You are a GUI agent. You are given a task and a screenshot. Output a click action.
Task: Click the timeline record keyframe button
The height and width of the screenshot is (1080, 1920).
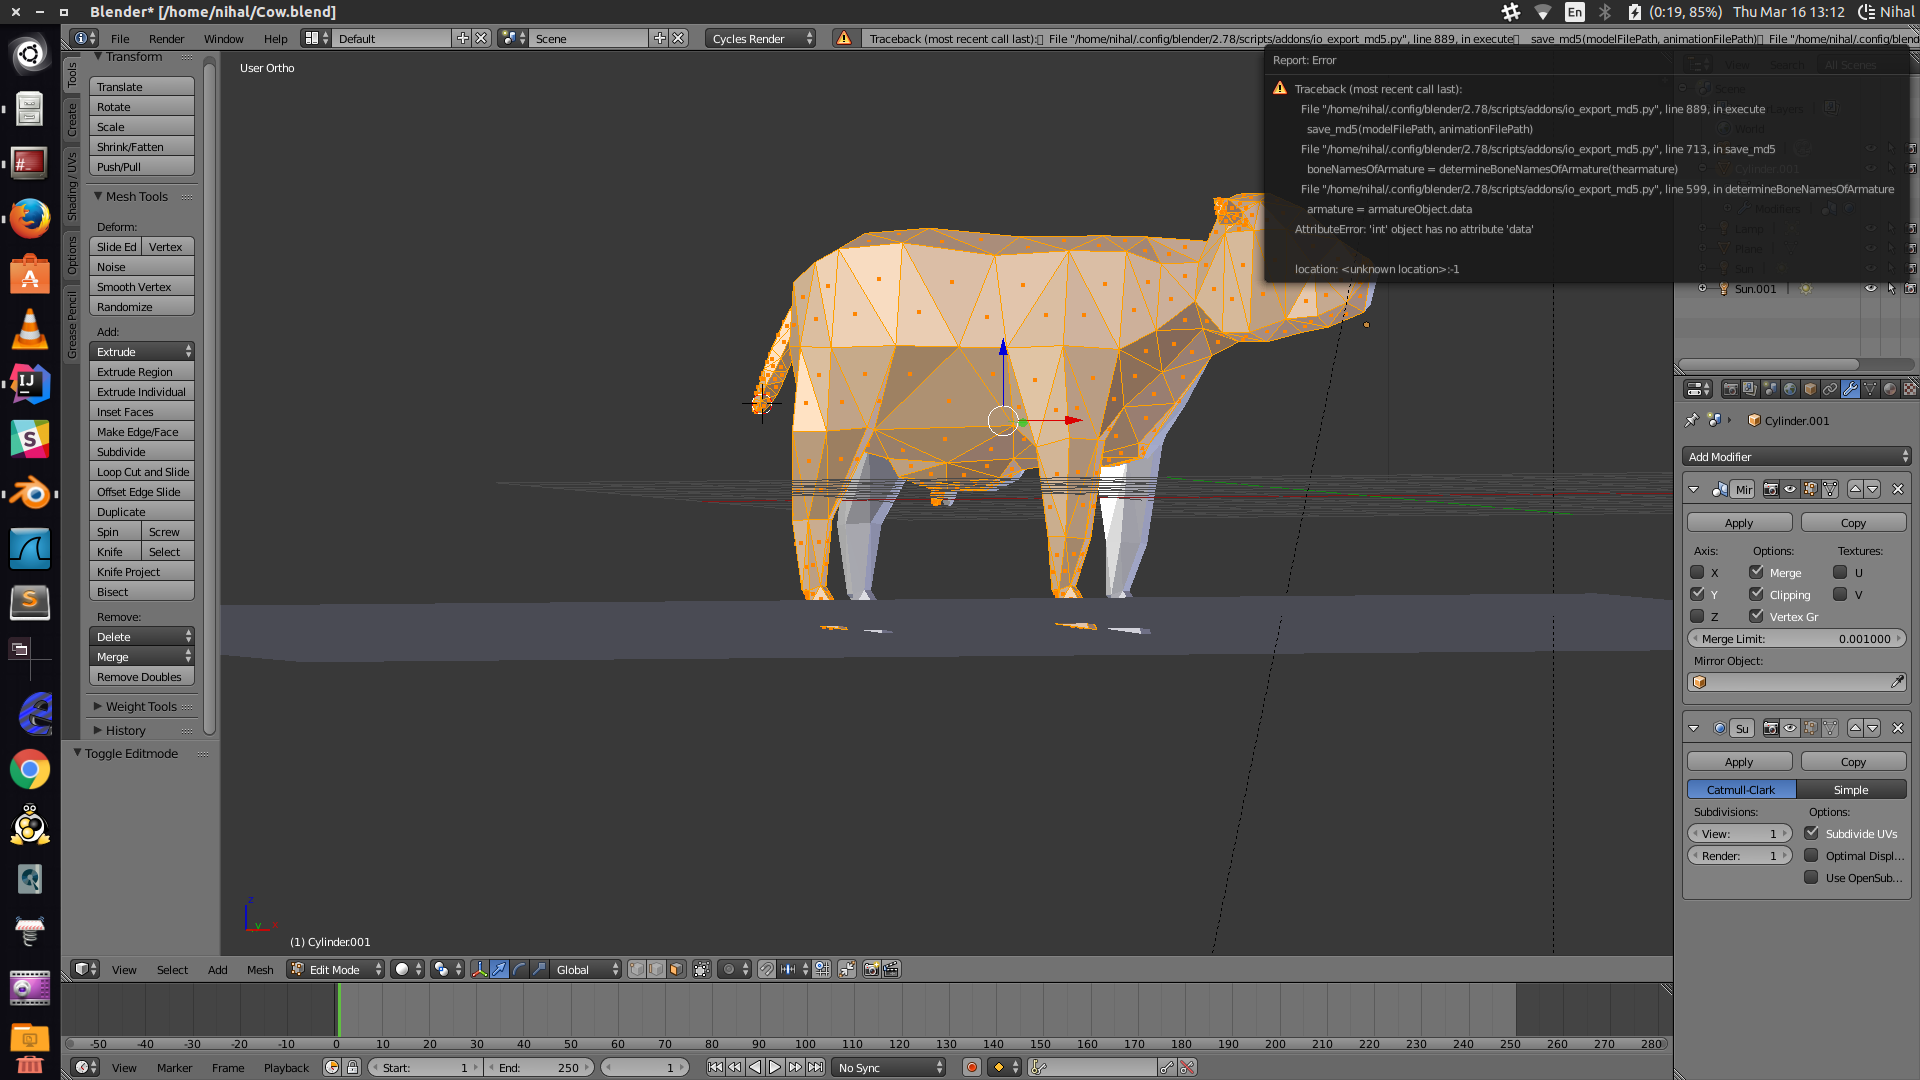[971, 1067]
